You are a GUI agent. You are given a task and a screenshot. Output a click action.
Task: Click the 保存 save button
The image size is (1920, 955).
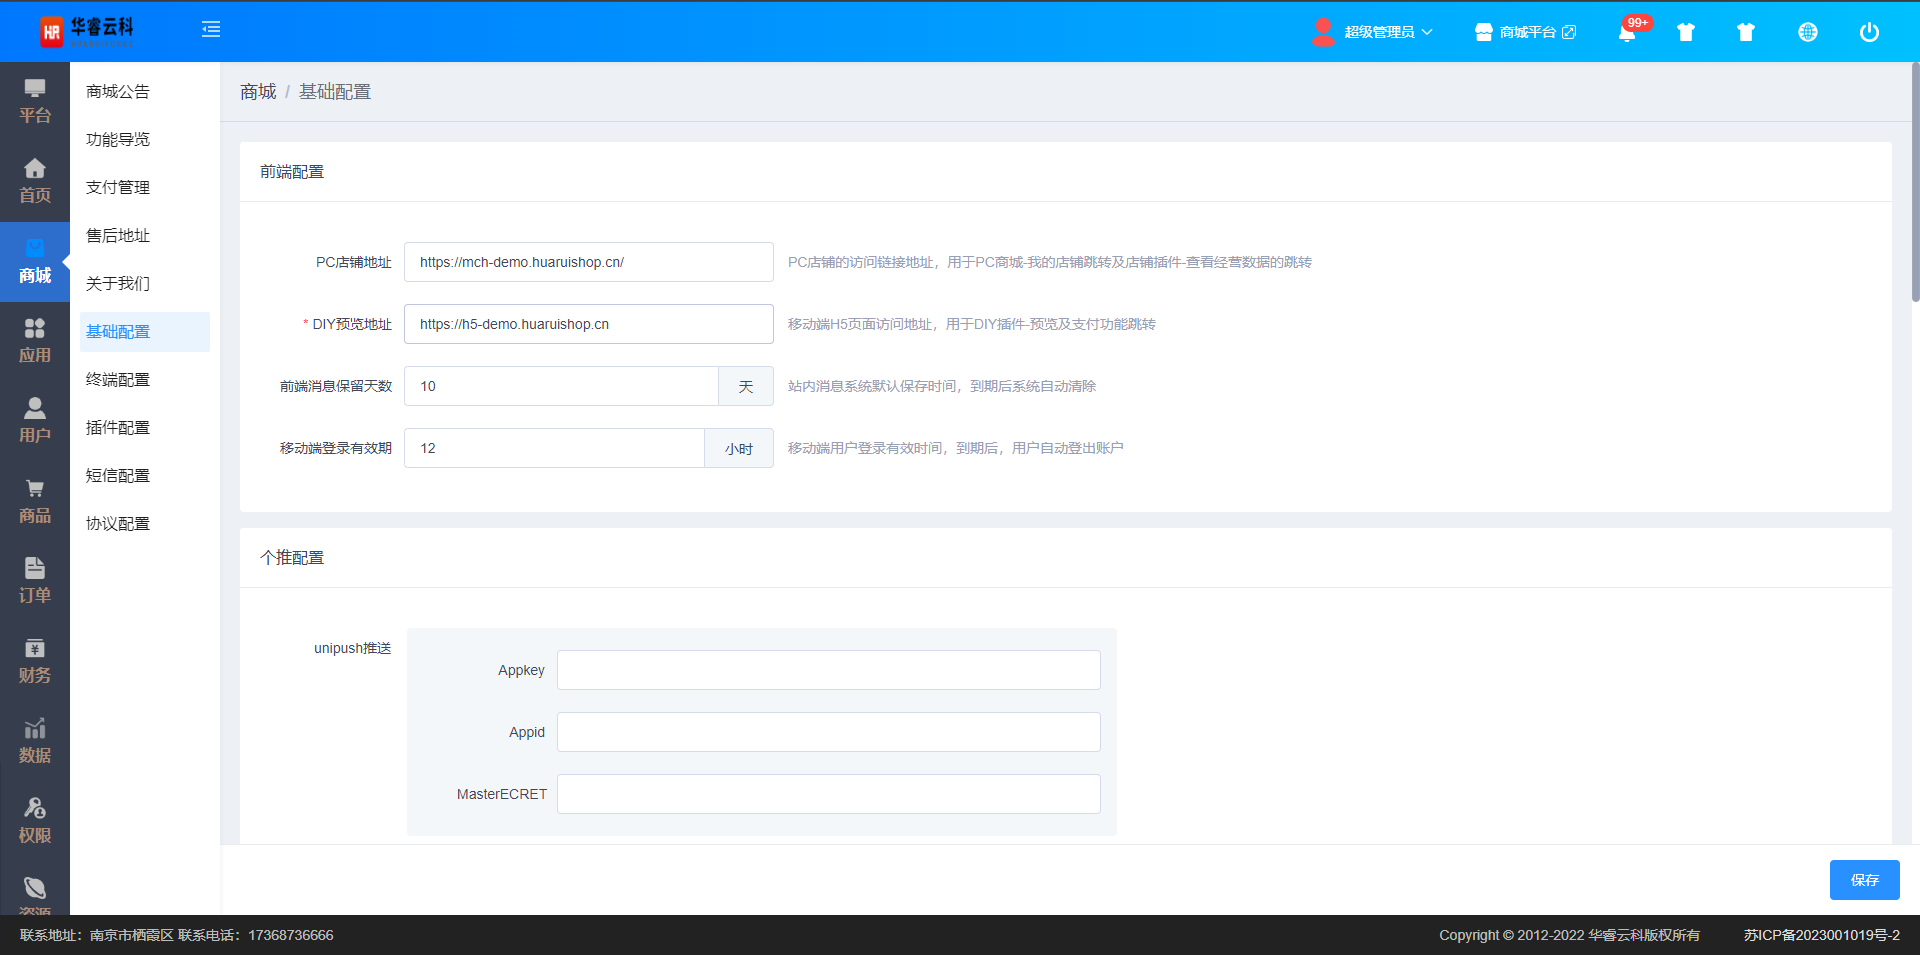pos(1864,880)
